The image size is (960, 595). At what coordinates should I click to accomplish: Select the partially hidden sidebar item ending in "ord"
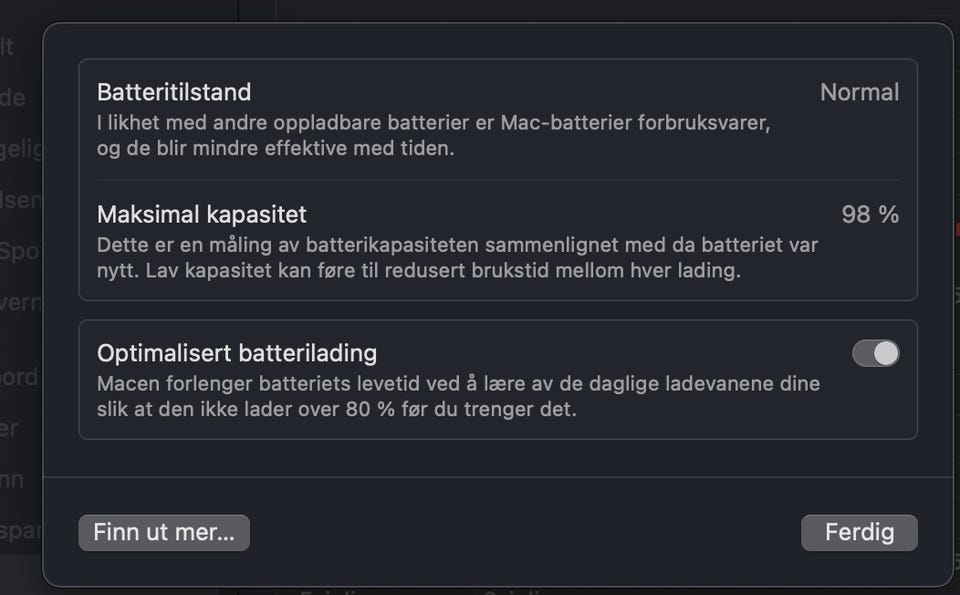(19, 377)
